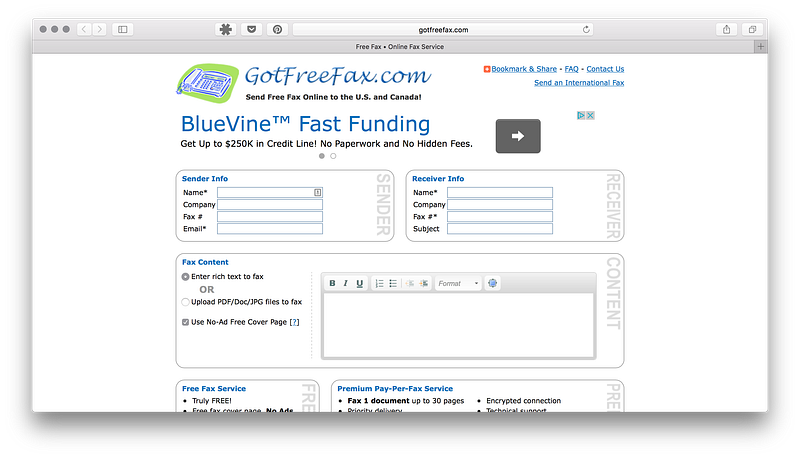The image size is (800, 458).
Task: Go forward with Safari's forward arrow
Action: click(100, 30)
